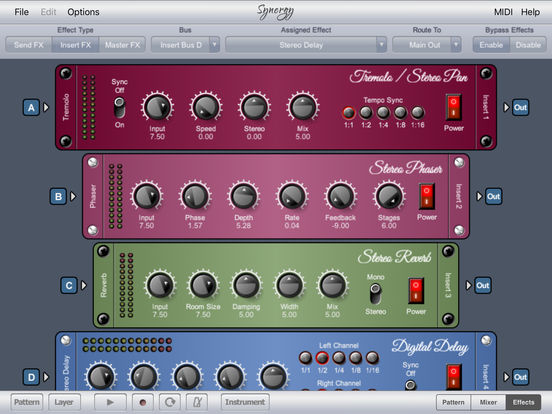Open the Help menu
The width and height of the screenshot is (552, 414).
pos(530,12)
